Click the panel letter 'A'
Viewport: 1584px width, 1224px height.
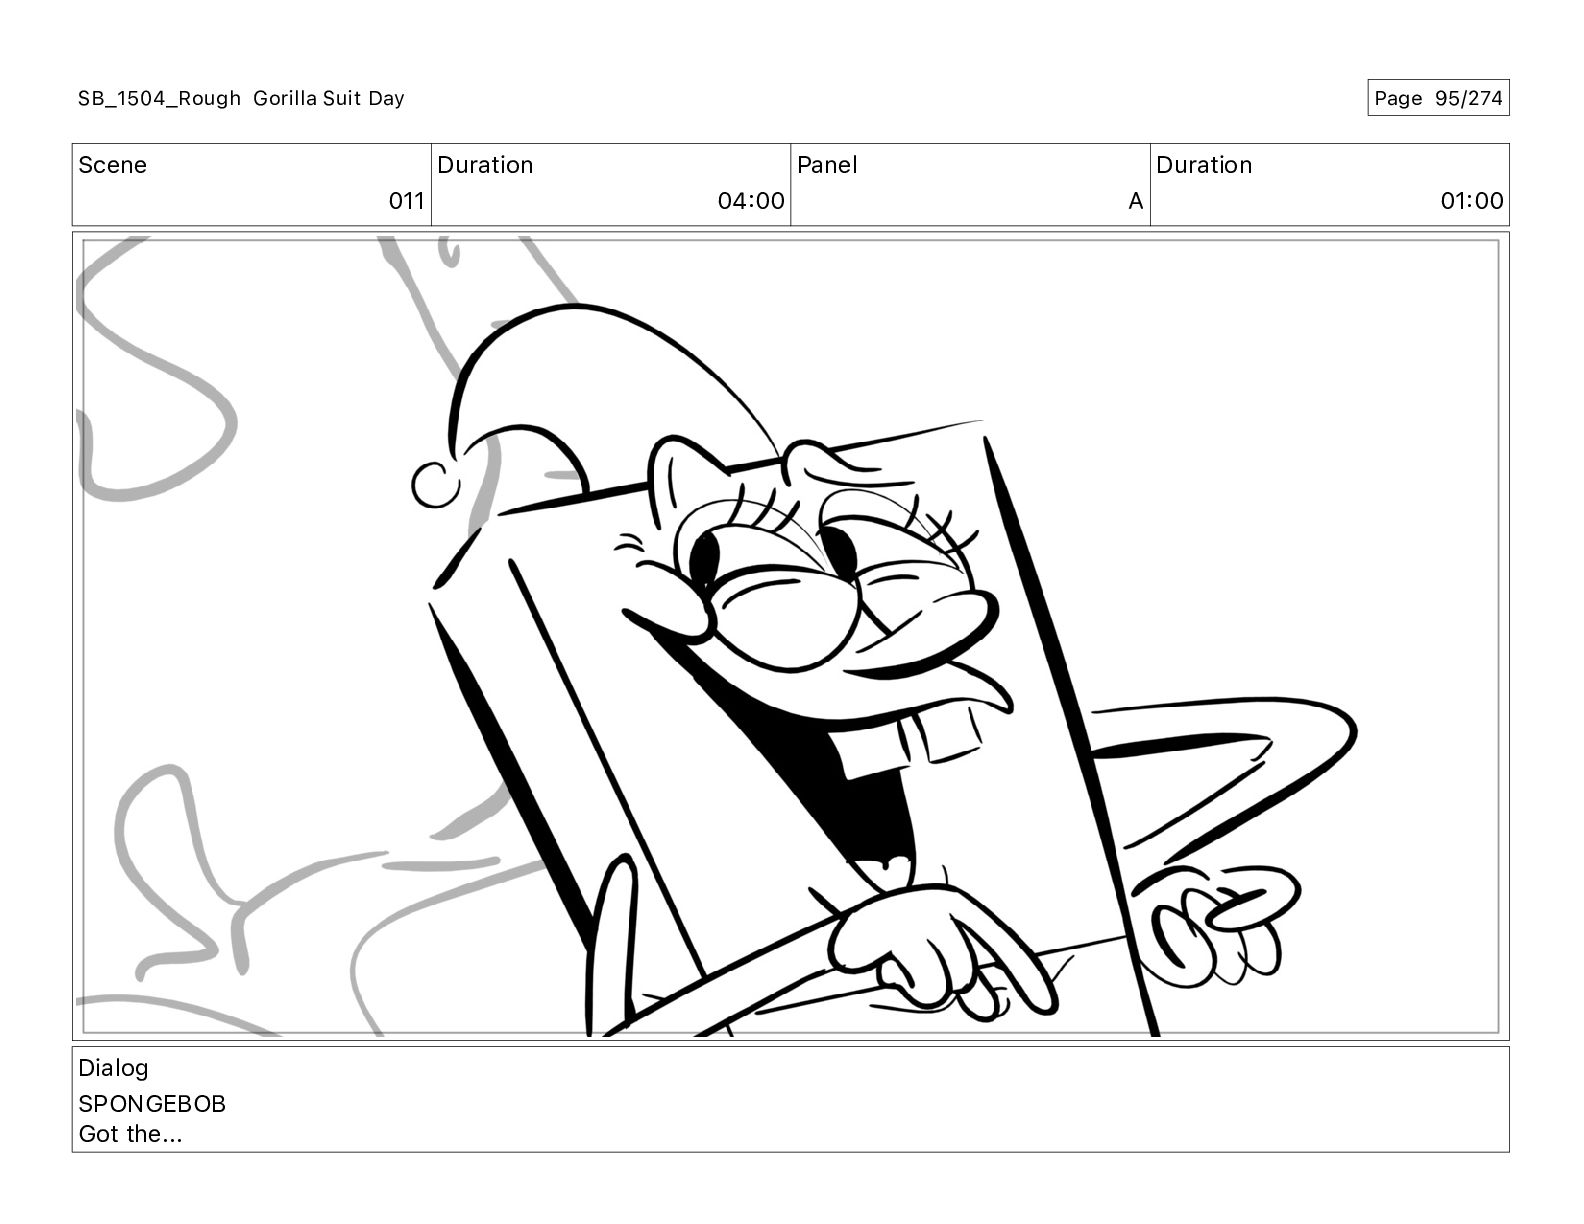[1135, 201]
